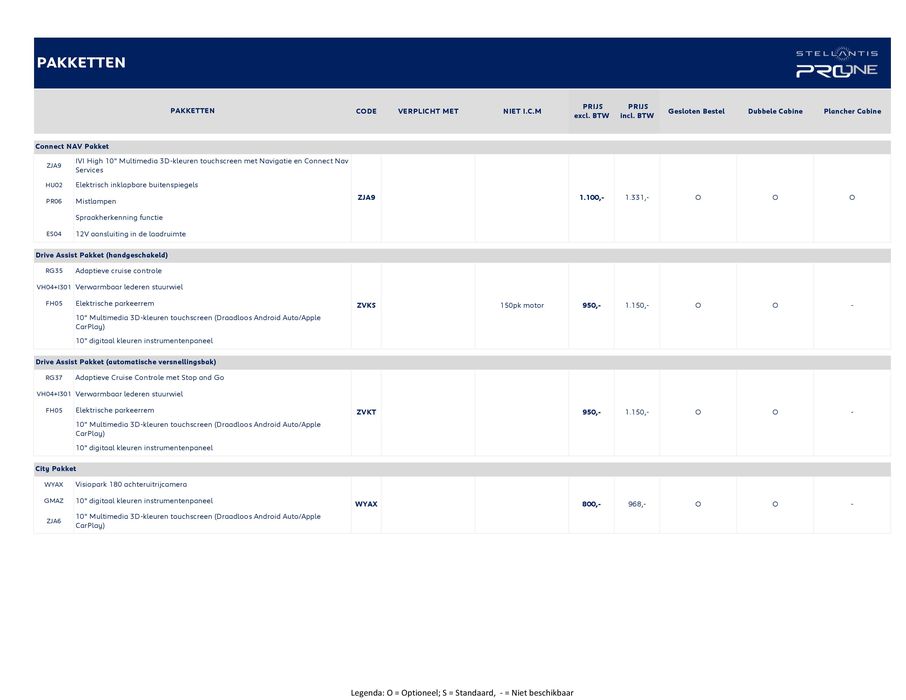The image size is (906, 700).
Task: Click the WYAX code in CODE column
Action: 366,504
